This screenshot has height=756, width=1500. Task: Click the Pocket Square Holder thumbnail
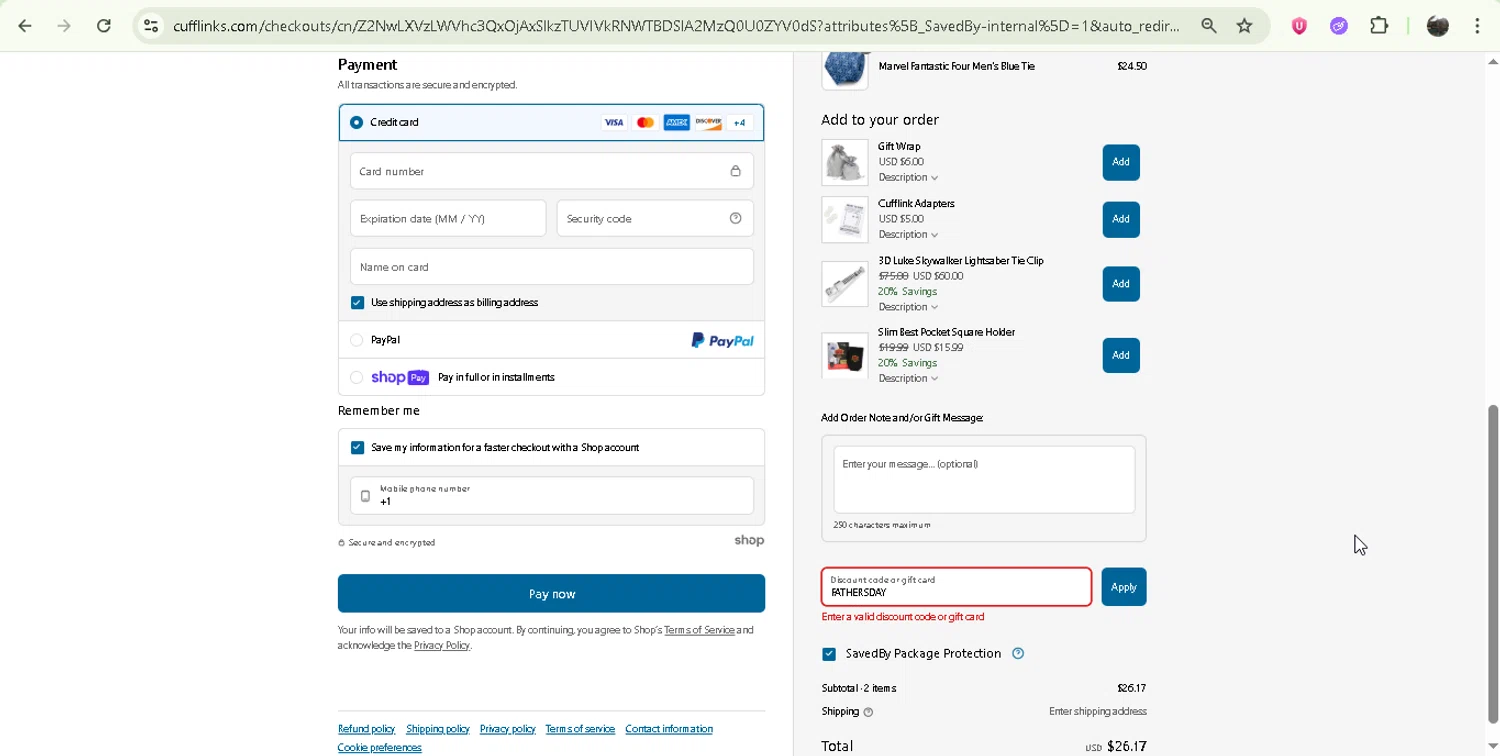point(845,355)
